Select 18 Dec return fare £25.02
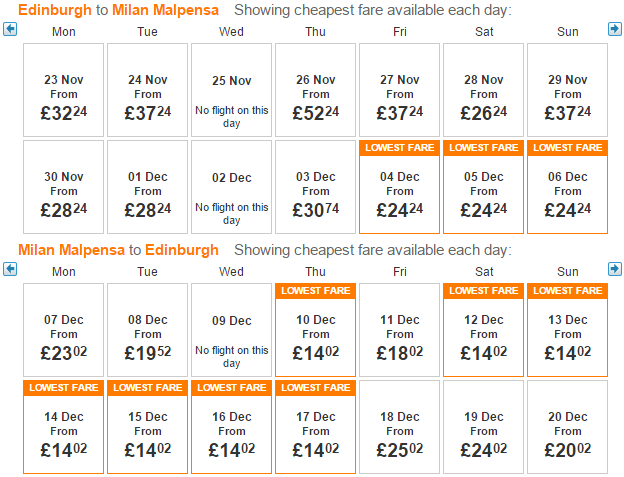 tap(399, 427)
